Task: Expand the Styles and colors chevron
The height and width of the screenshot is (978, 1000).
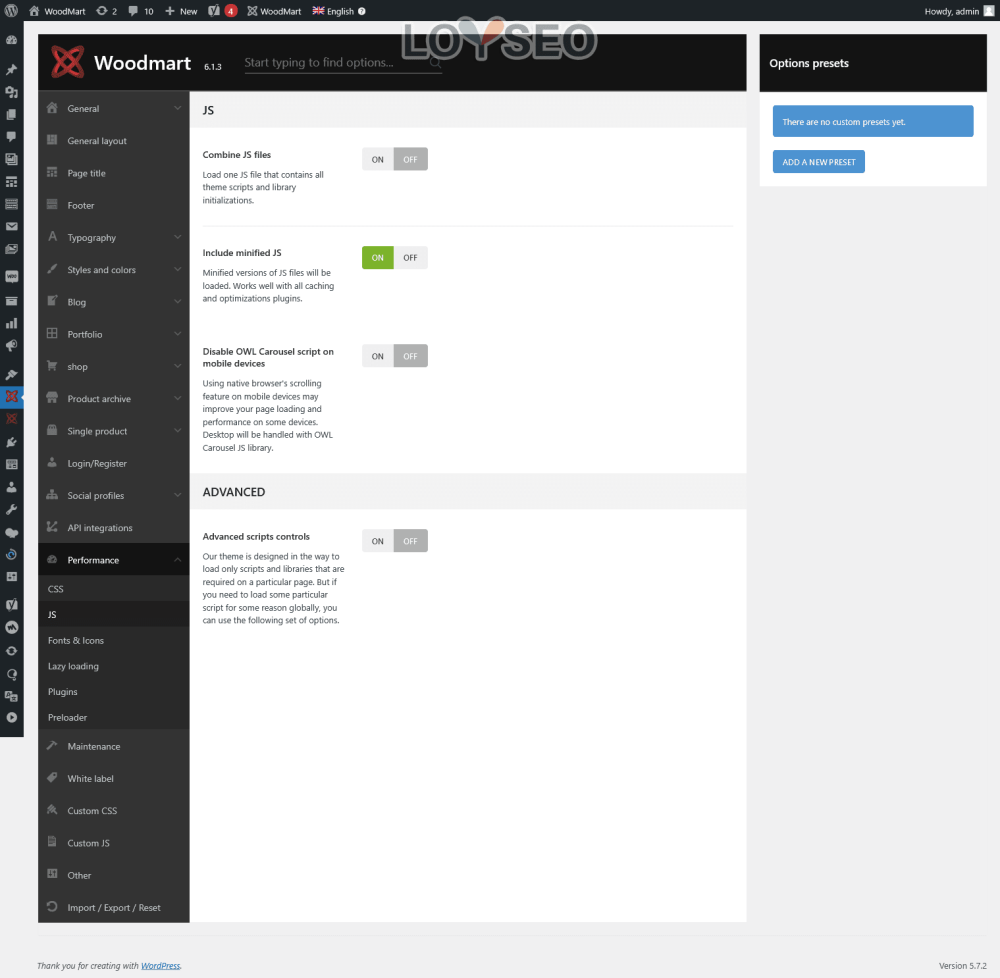Action: click(x=177, y=270)
